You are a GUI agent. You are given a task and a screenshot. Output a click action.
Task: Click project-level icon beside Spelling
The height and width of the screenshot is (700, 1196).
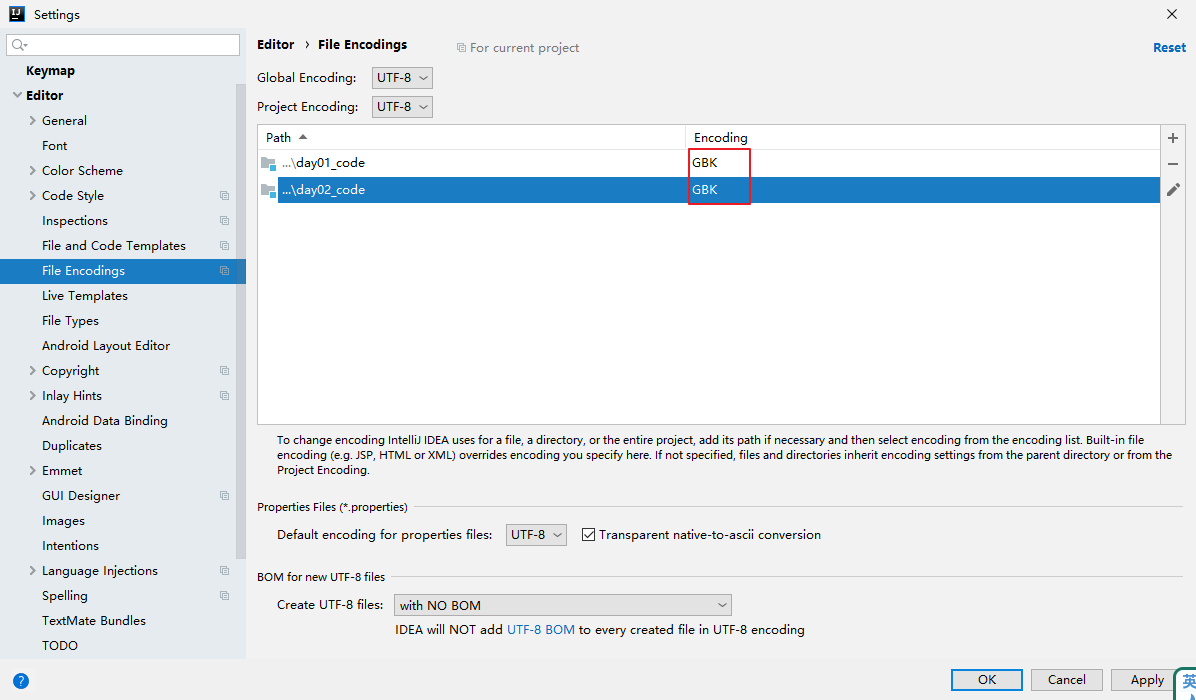[224, 596]
